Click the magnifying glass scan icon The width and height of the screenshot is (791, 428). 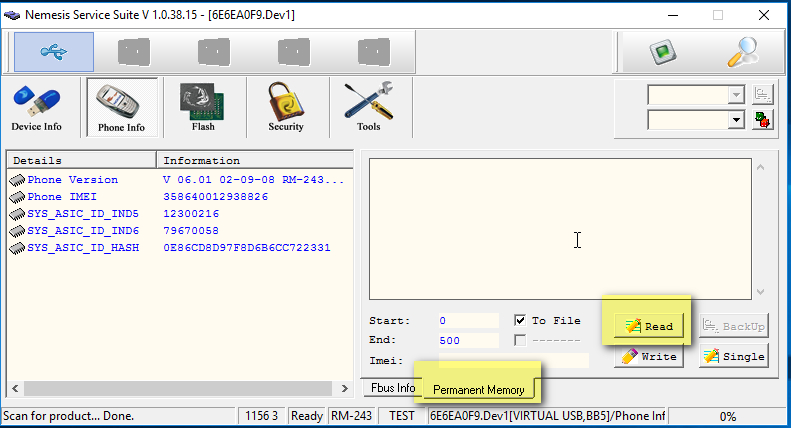click(743, 51)
